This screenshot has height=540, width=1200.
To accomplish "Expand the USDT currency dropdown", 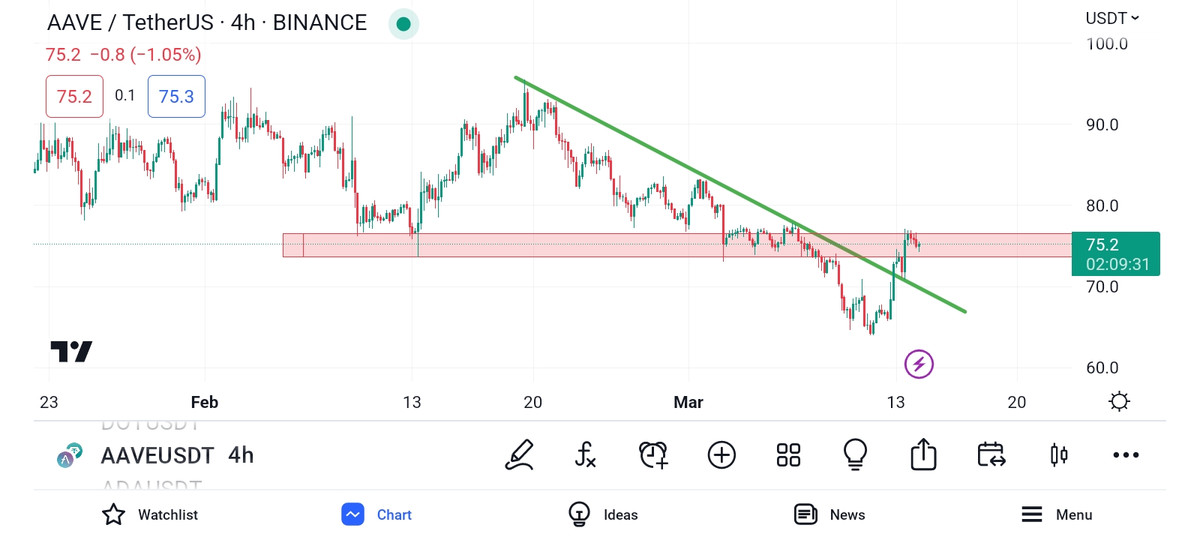I will [1112, 18].
